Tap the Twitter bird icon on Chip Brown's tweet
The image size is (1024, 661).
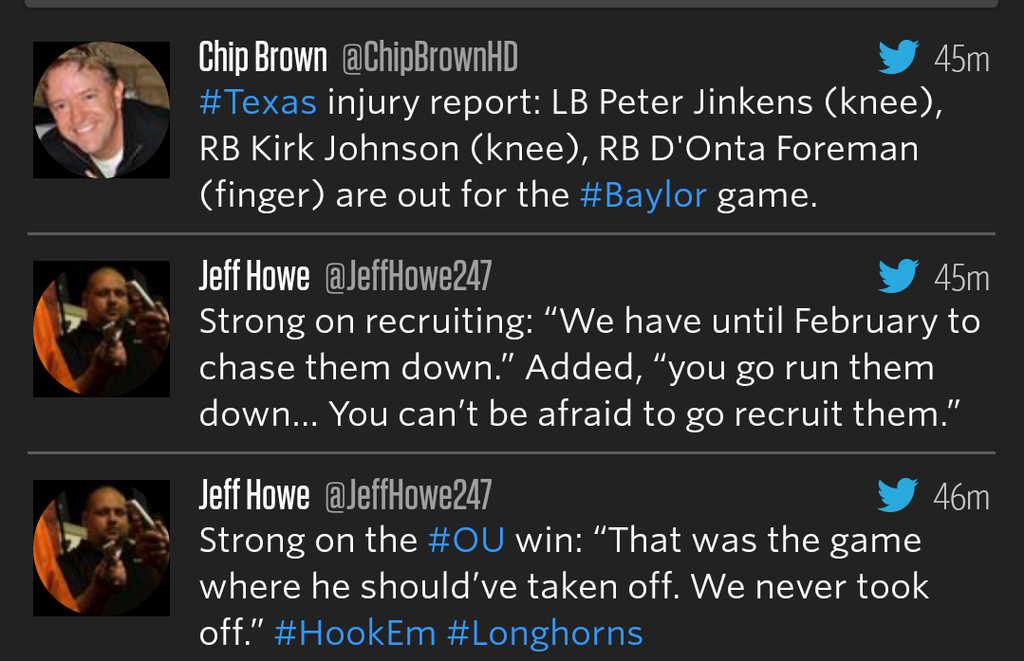[x=898, y=58]
